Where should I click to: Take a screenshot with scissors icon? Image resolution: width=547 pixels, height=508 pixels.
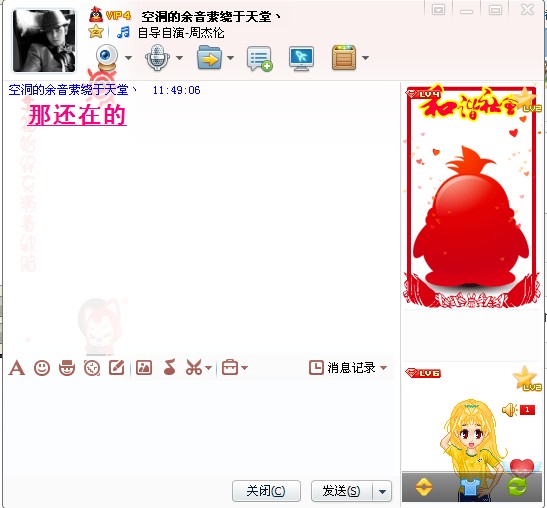coord(194,367)
